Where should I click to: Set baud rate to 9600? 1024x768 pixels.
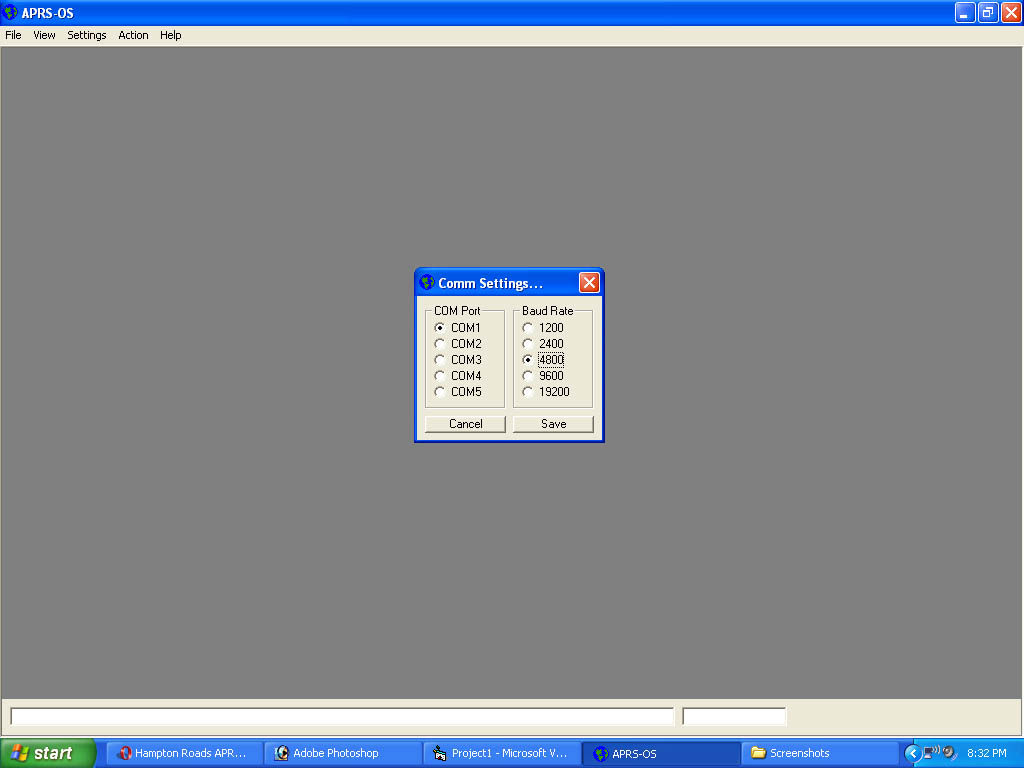543,376
